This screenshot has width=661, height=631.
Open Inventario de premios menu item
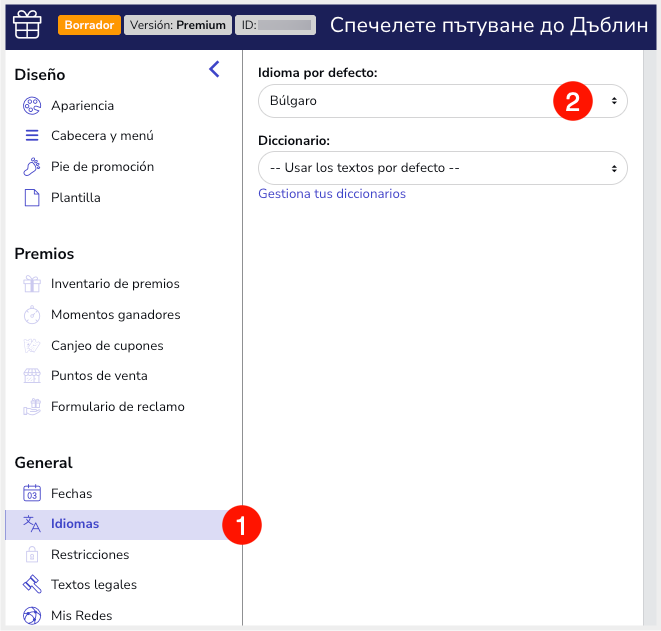tap(115, 284)
